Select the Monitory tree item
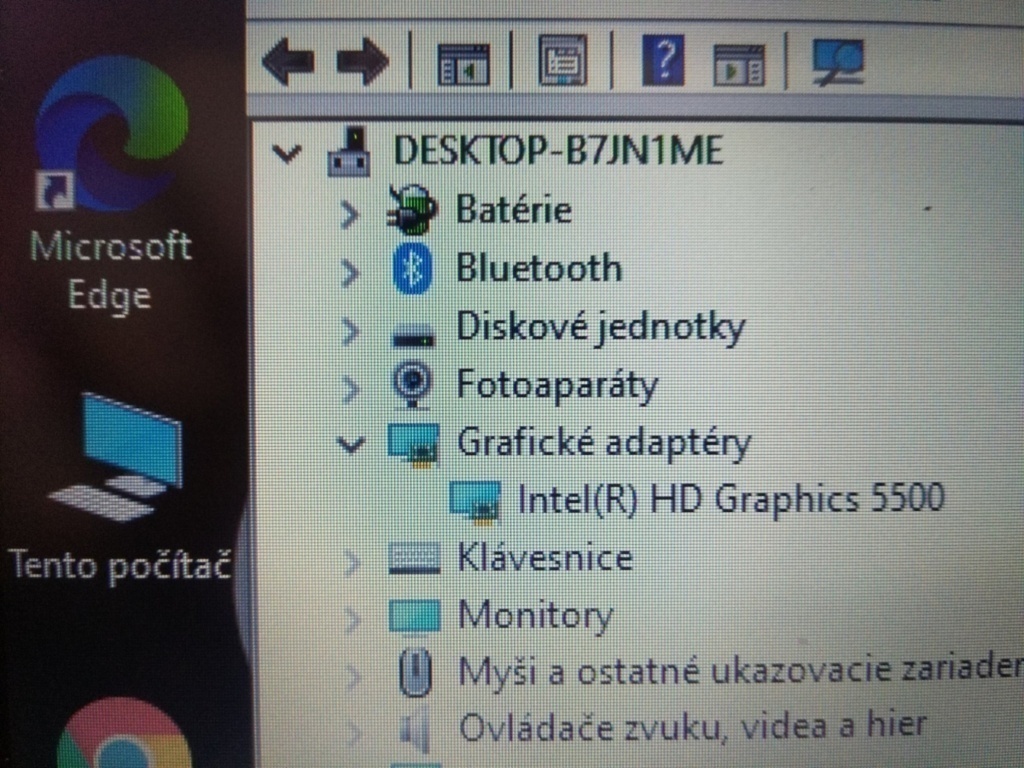Screen dimensions: 1024x768 [535, 615]
